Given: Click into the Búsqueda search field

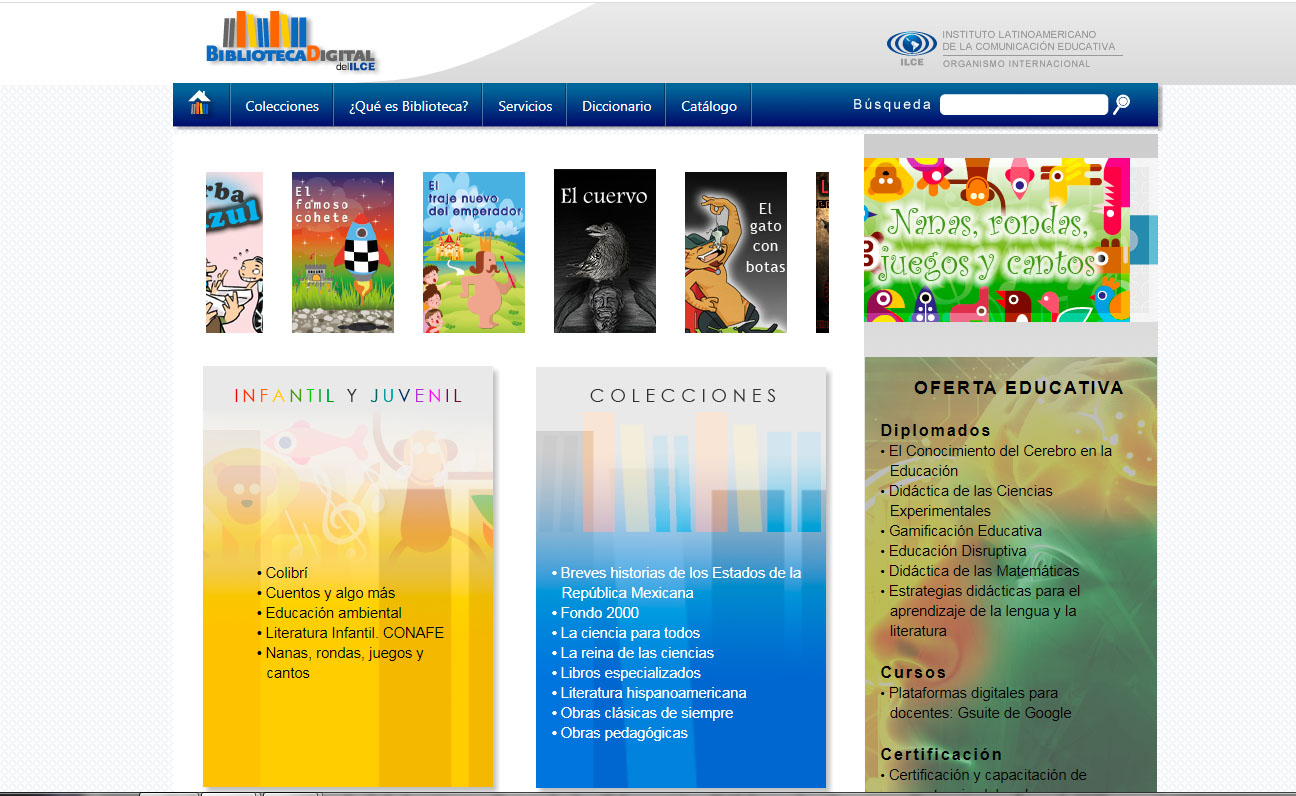Looking at the screenshot, I should (x=1023, y=105).
